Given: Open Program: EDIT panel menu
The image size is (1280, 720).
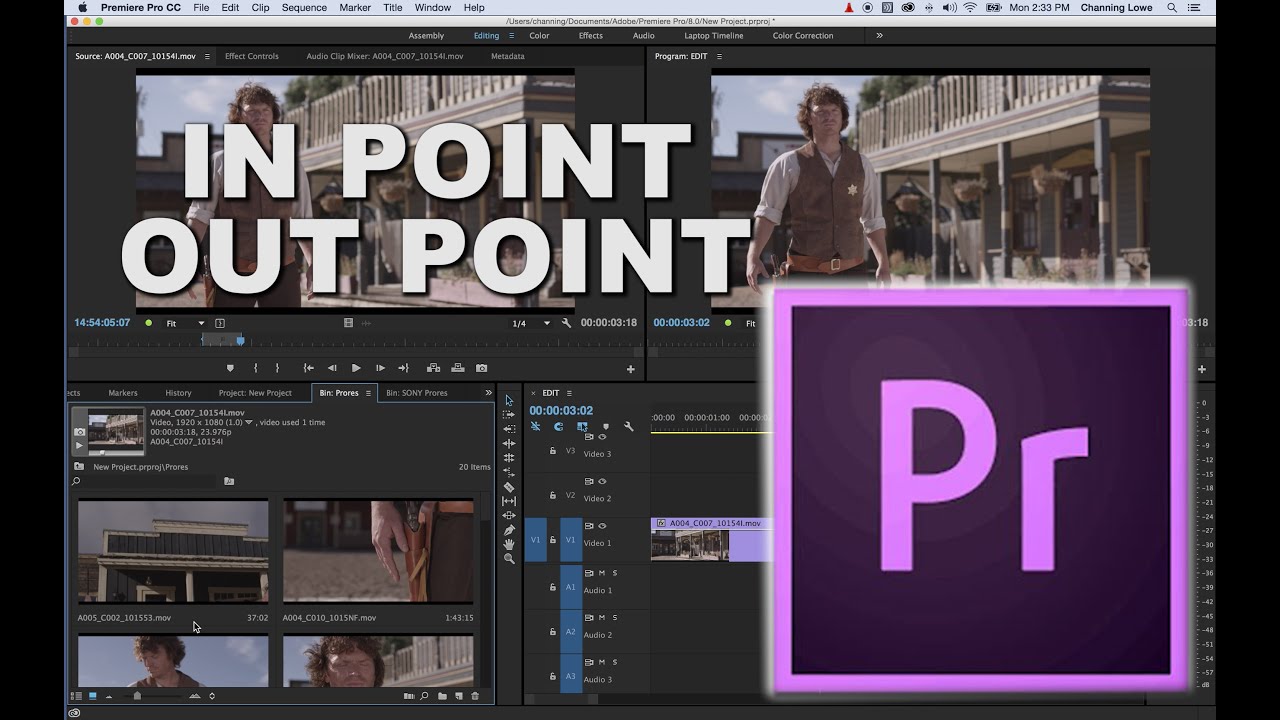Looking at the screenshot, I should 719,56.
